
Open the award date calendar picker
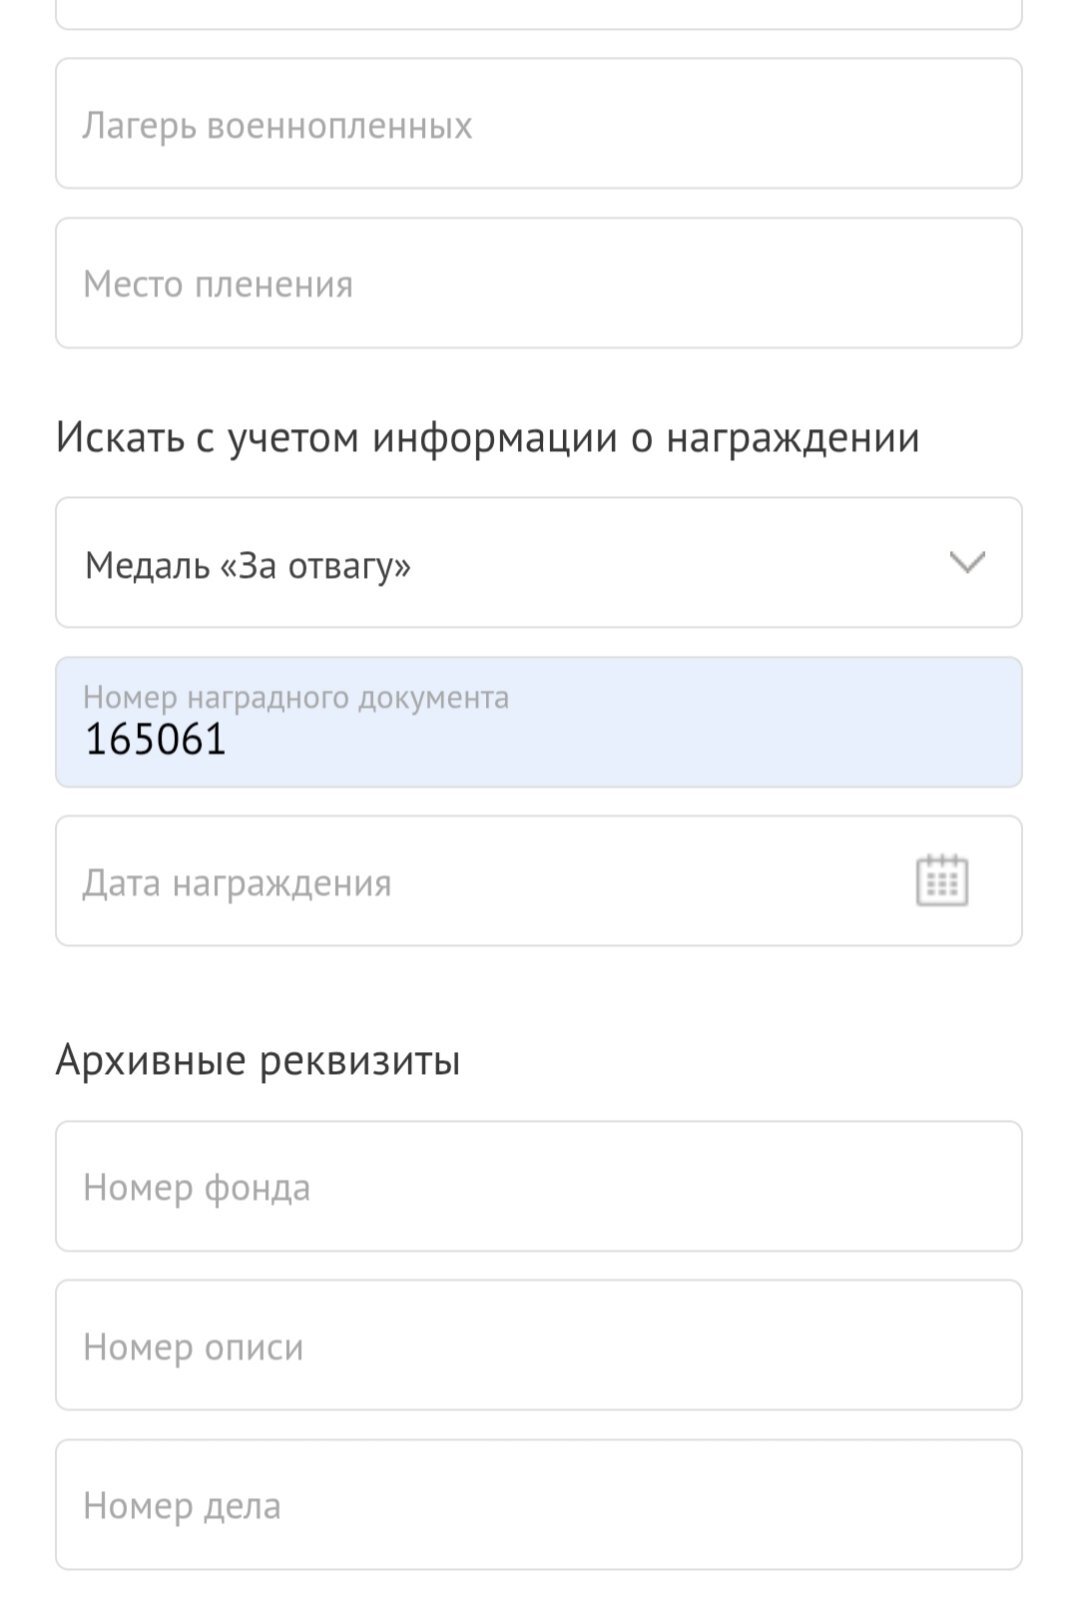pos(942,881)
